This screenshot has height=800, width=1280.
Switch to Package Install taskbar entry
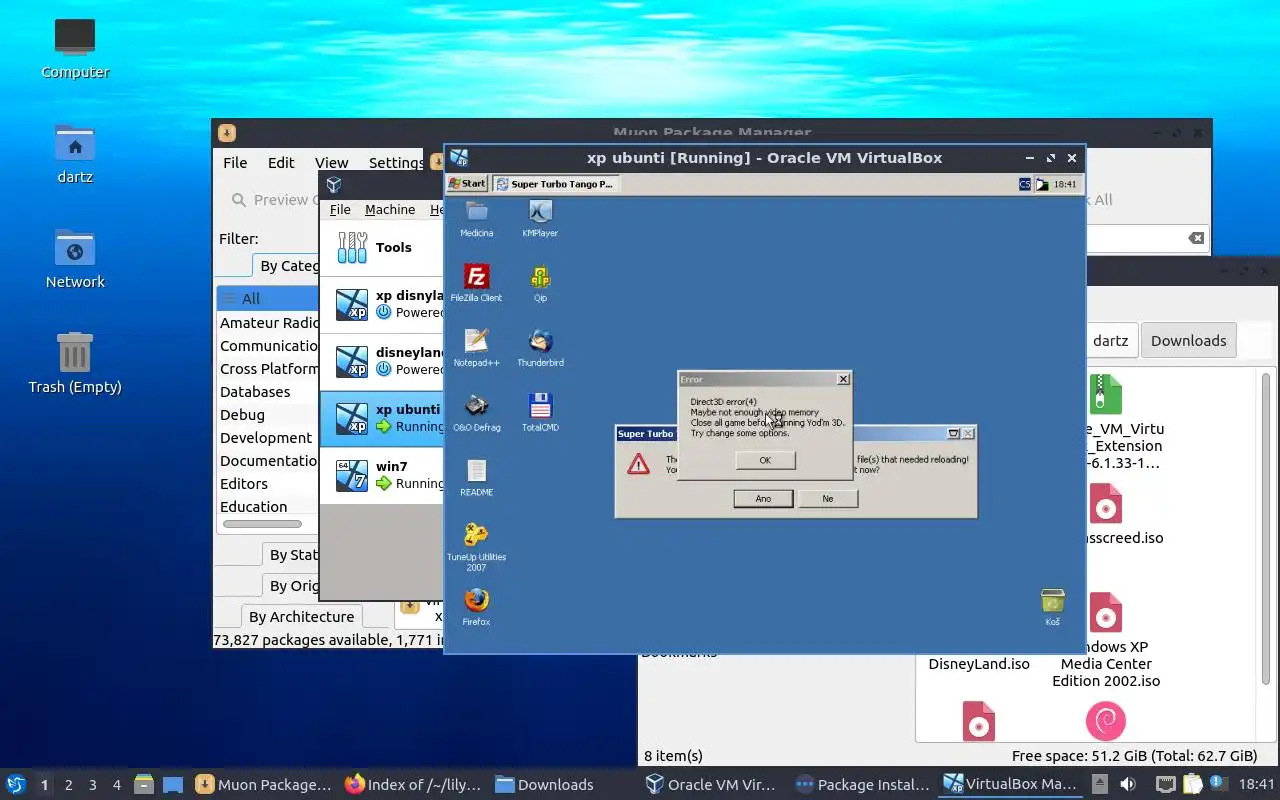tap(863, 784)
